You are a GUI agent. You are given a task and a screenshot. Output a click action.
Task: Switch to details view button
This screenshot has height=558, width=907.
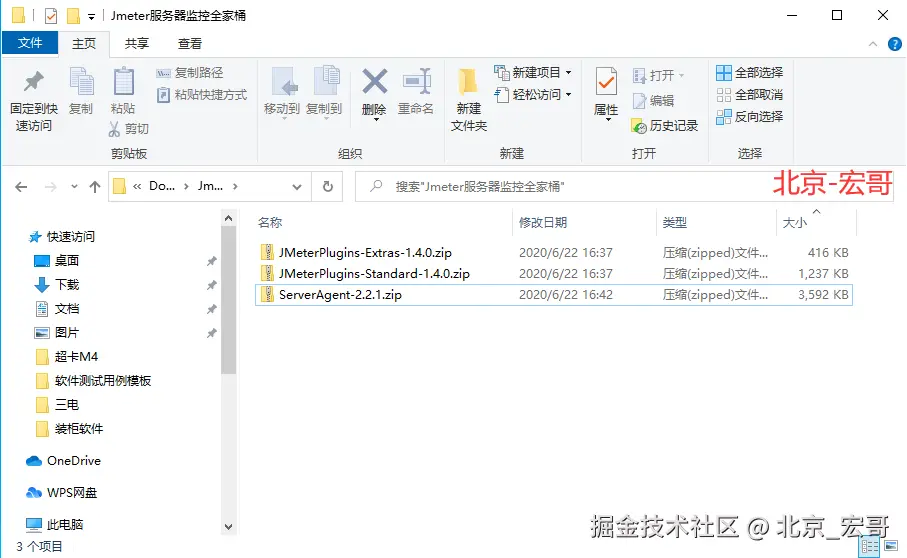869,546
